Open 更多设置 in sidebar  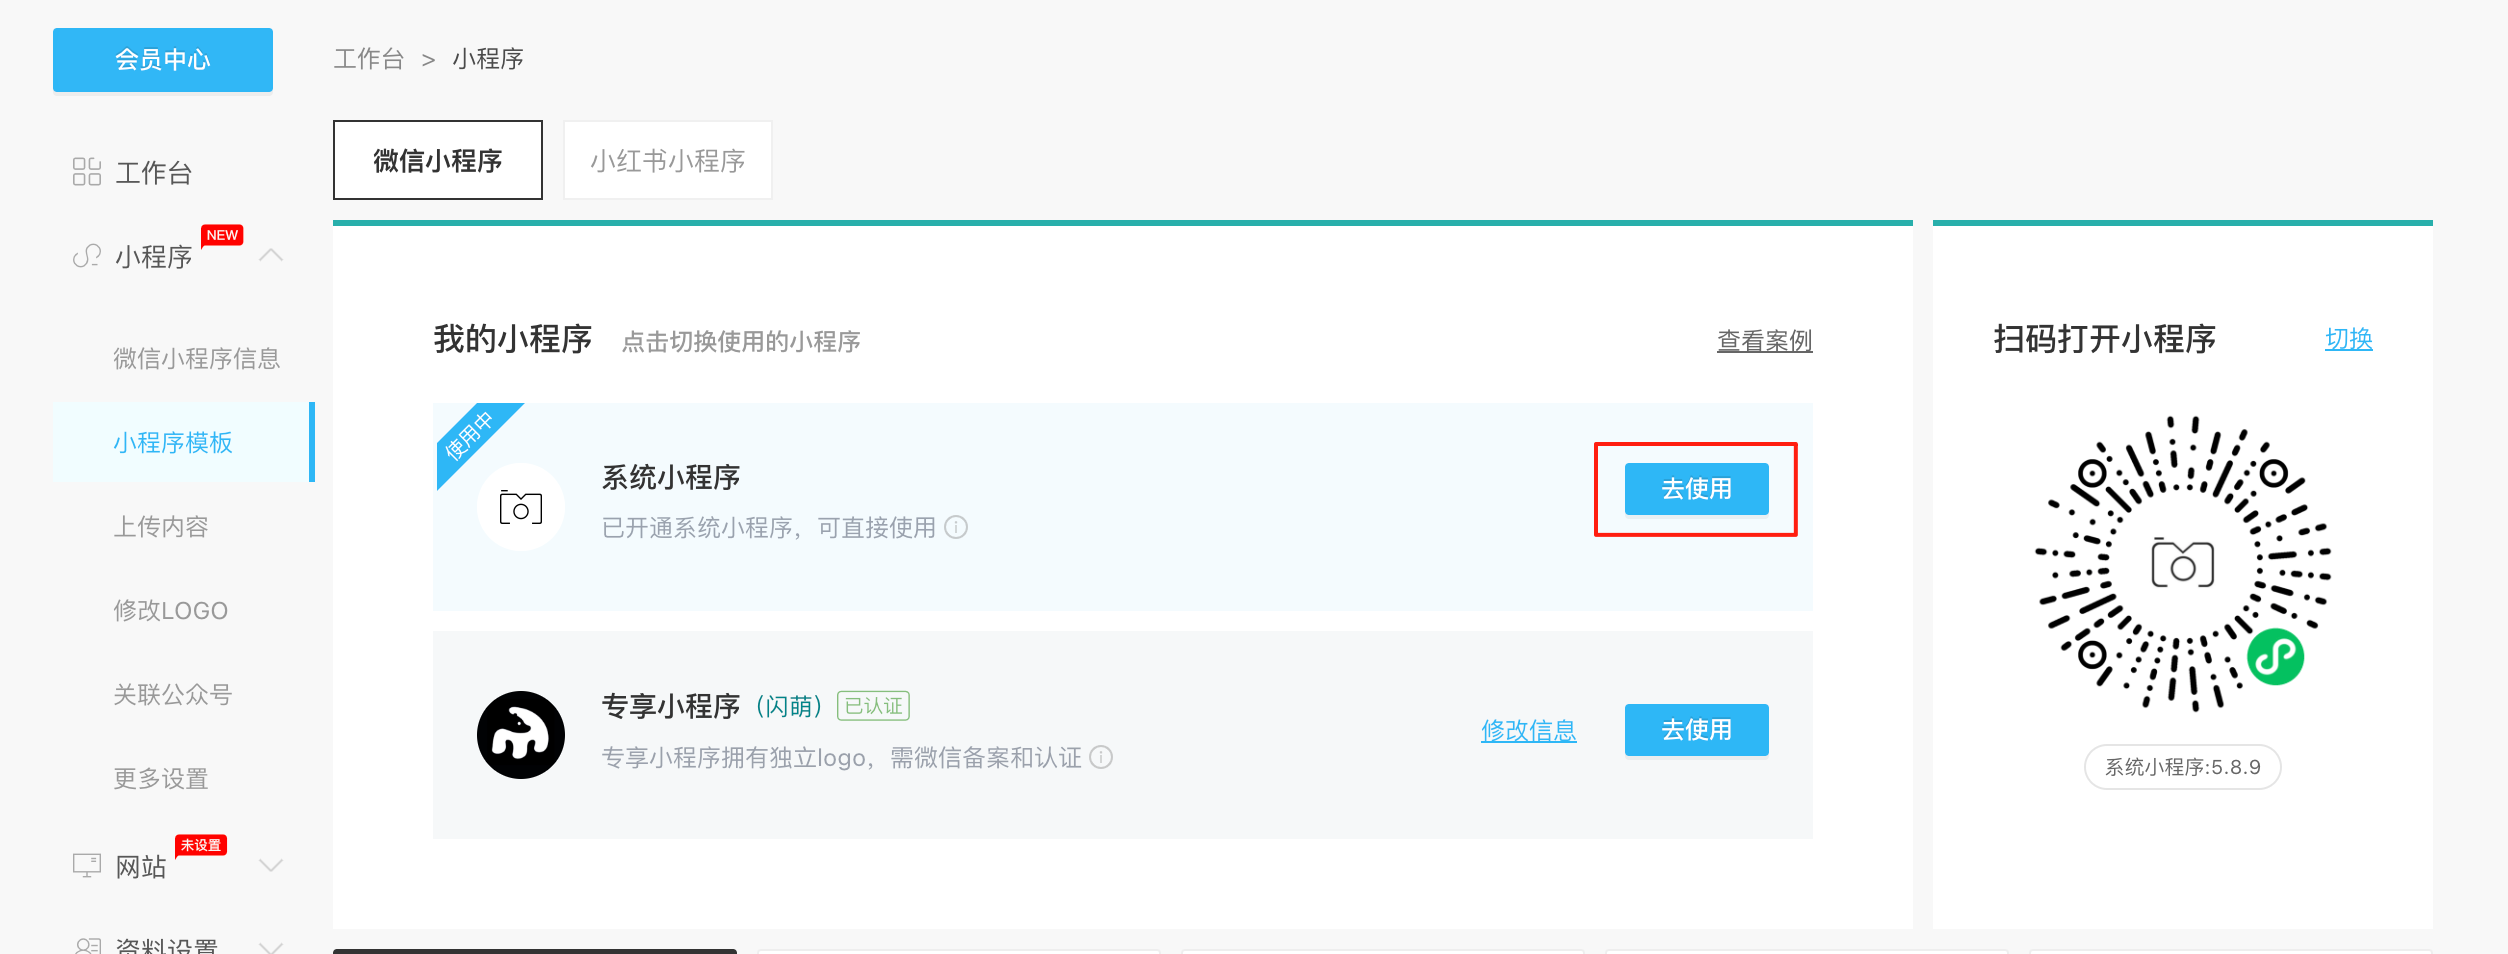161,778
